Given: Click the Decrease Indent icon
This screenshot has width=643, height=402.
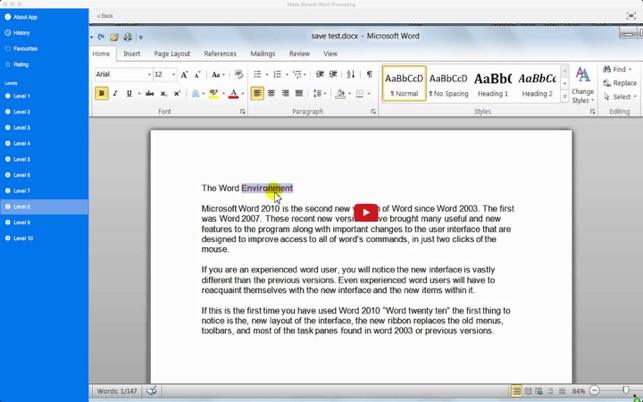Looking at the screenshot, I should 320,74.
